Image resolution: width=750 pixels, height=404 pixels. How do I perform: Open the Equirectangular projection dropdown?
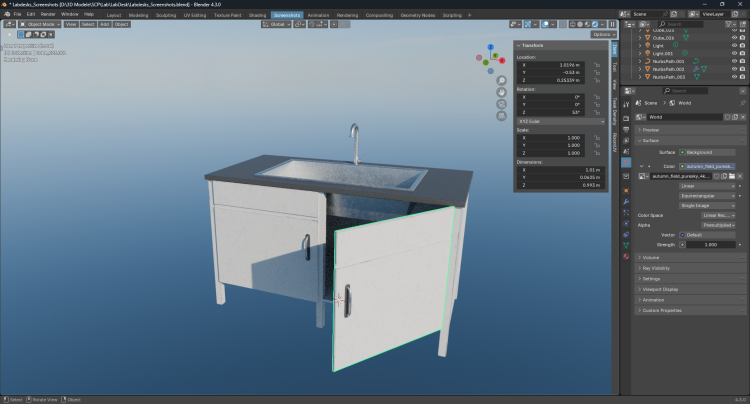tap(708, 195)
